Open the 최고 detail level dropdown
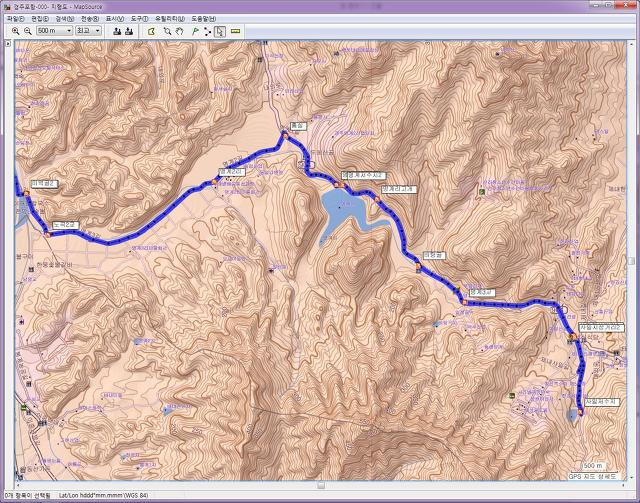The width and height of the screenshot is (640, 503). (88, 31)
